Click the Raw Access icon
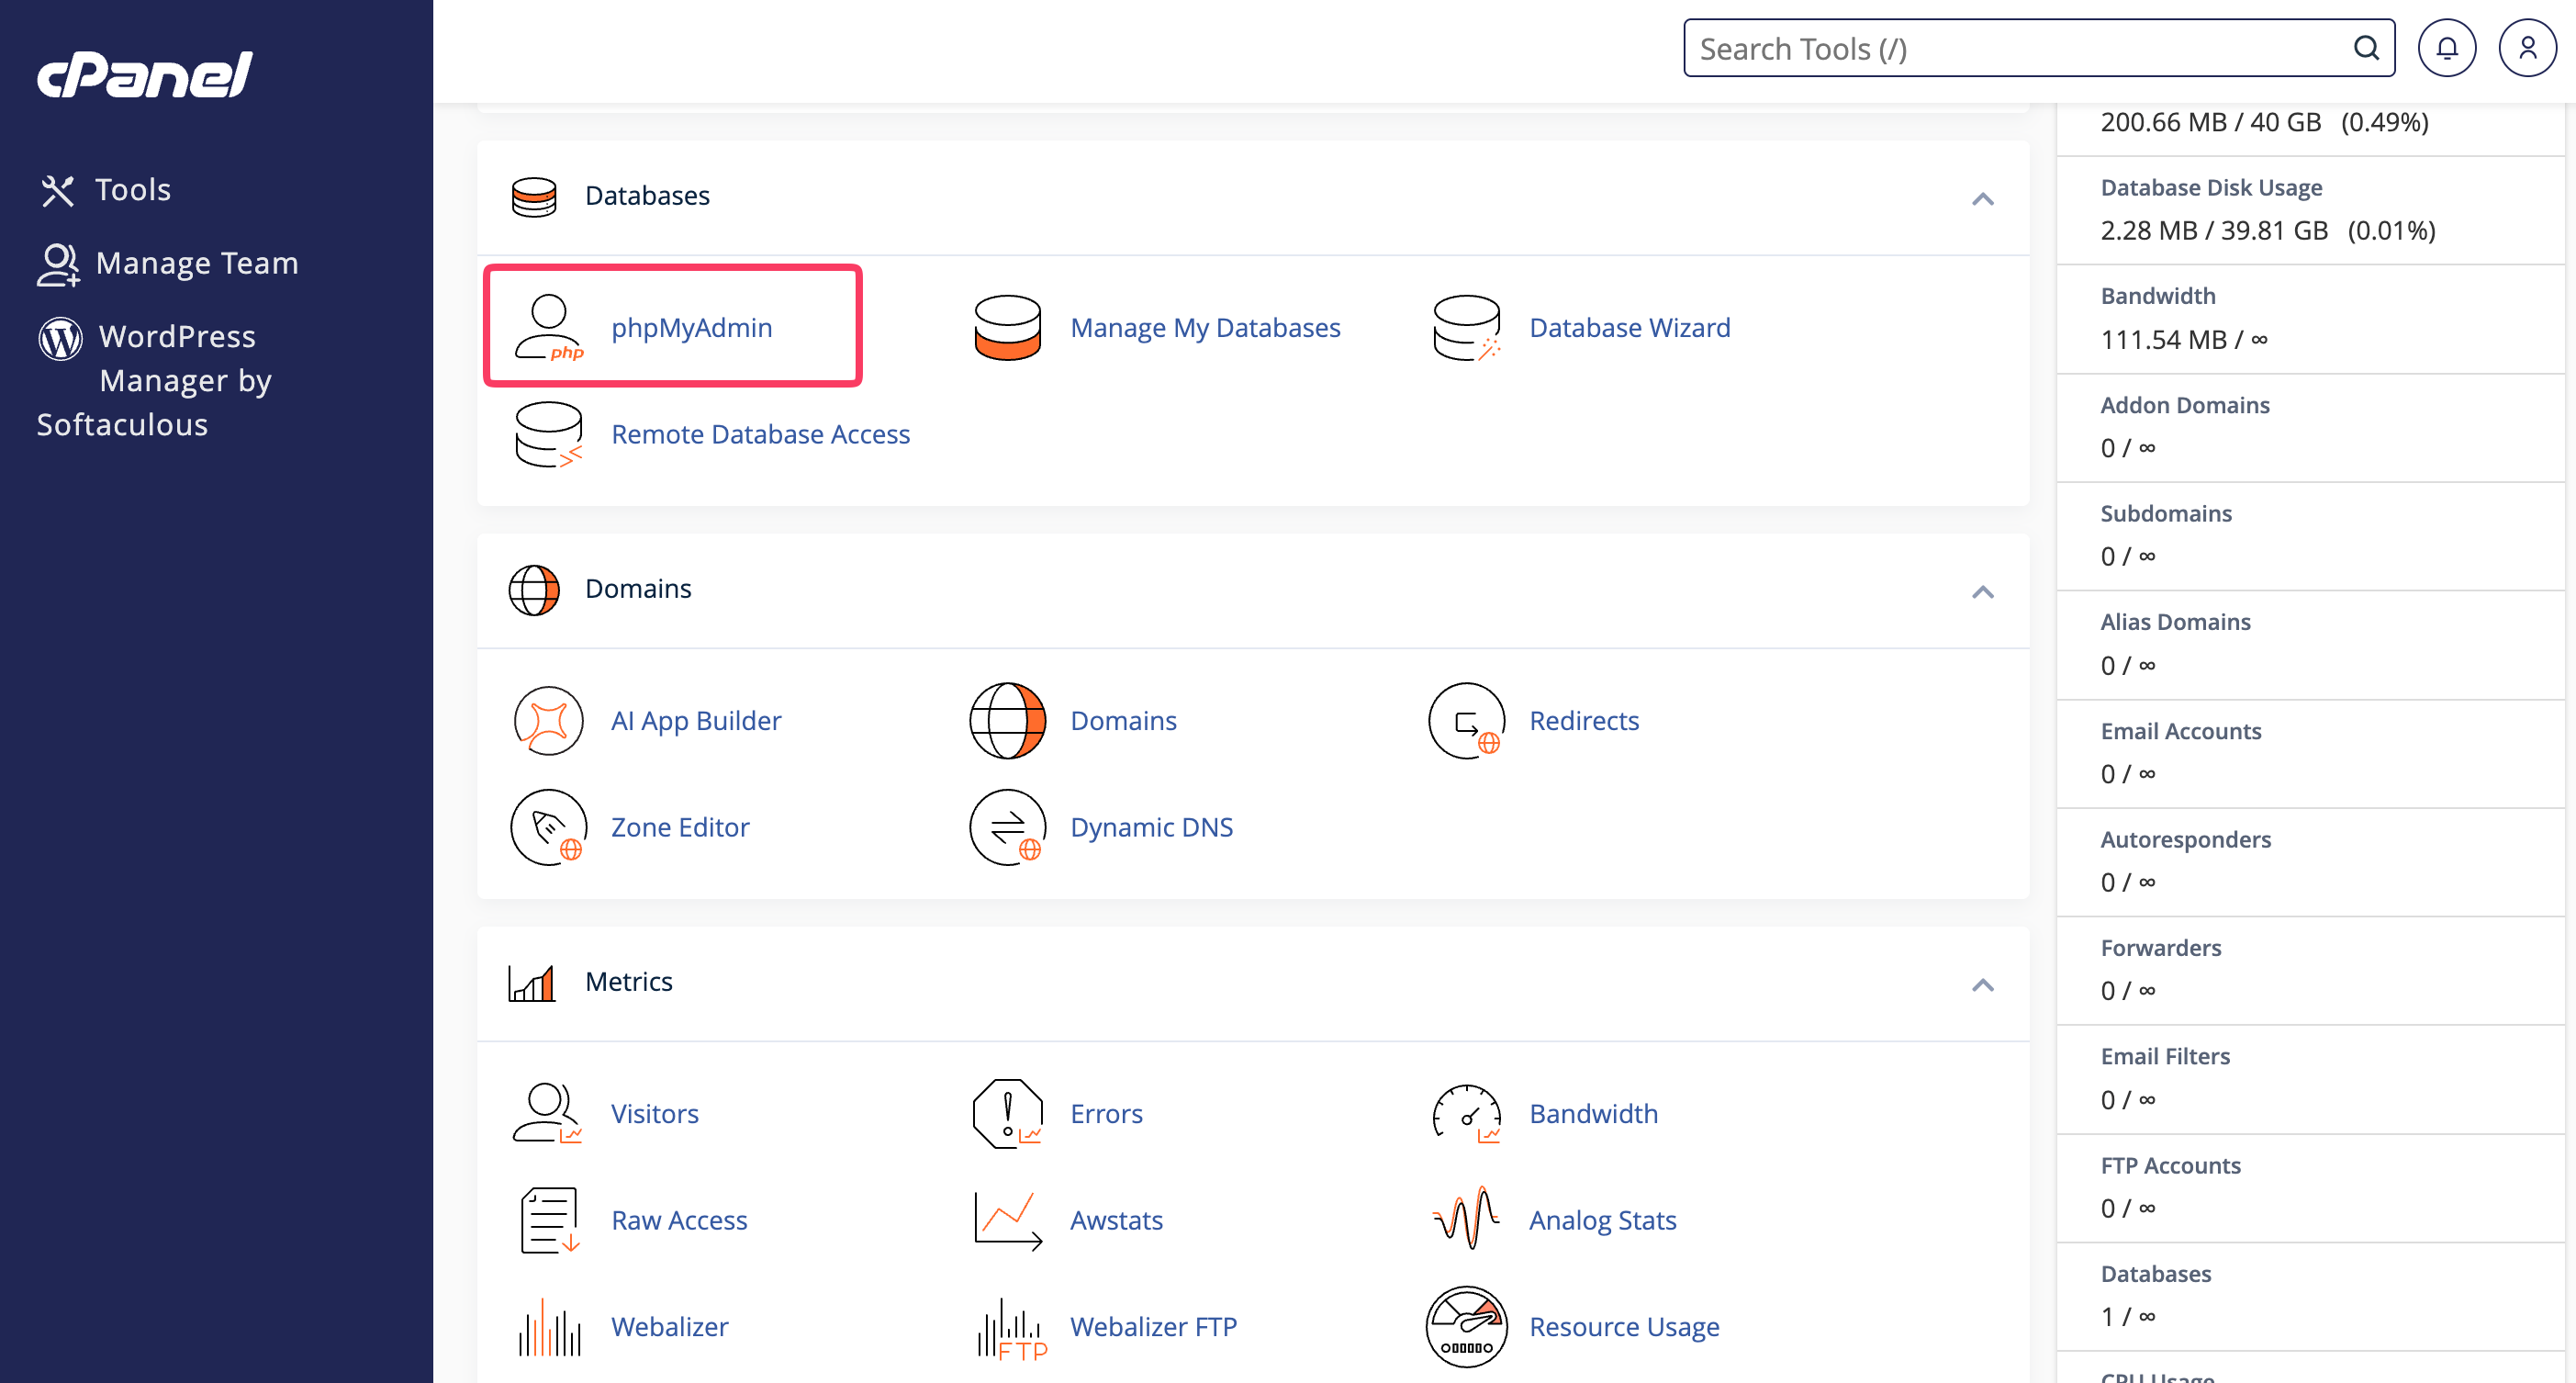 click(548, 1220)
